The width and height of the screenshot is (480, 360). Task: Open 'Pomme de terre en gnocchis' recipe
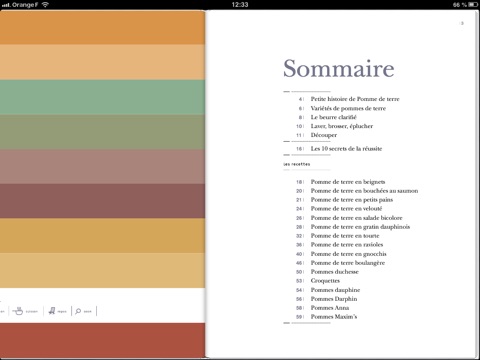coord(348,254)
